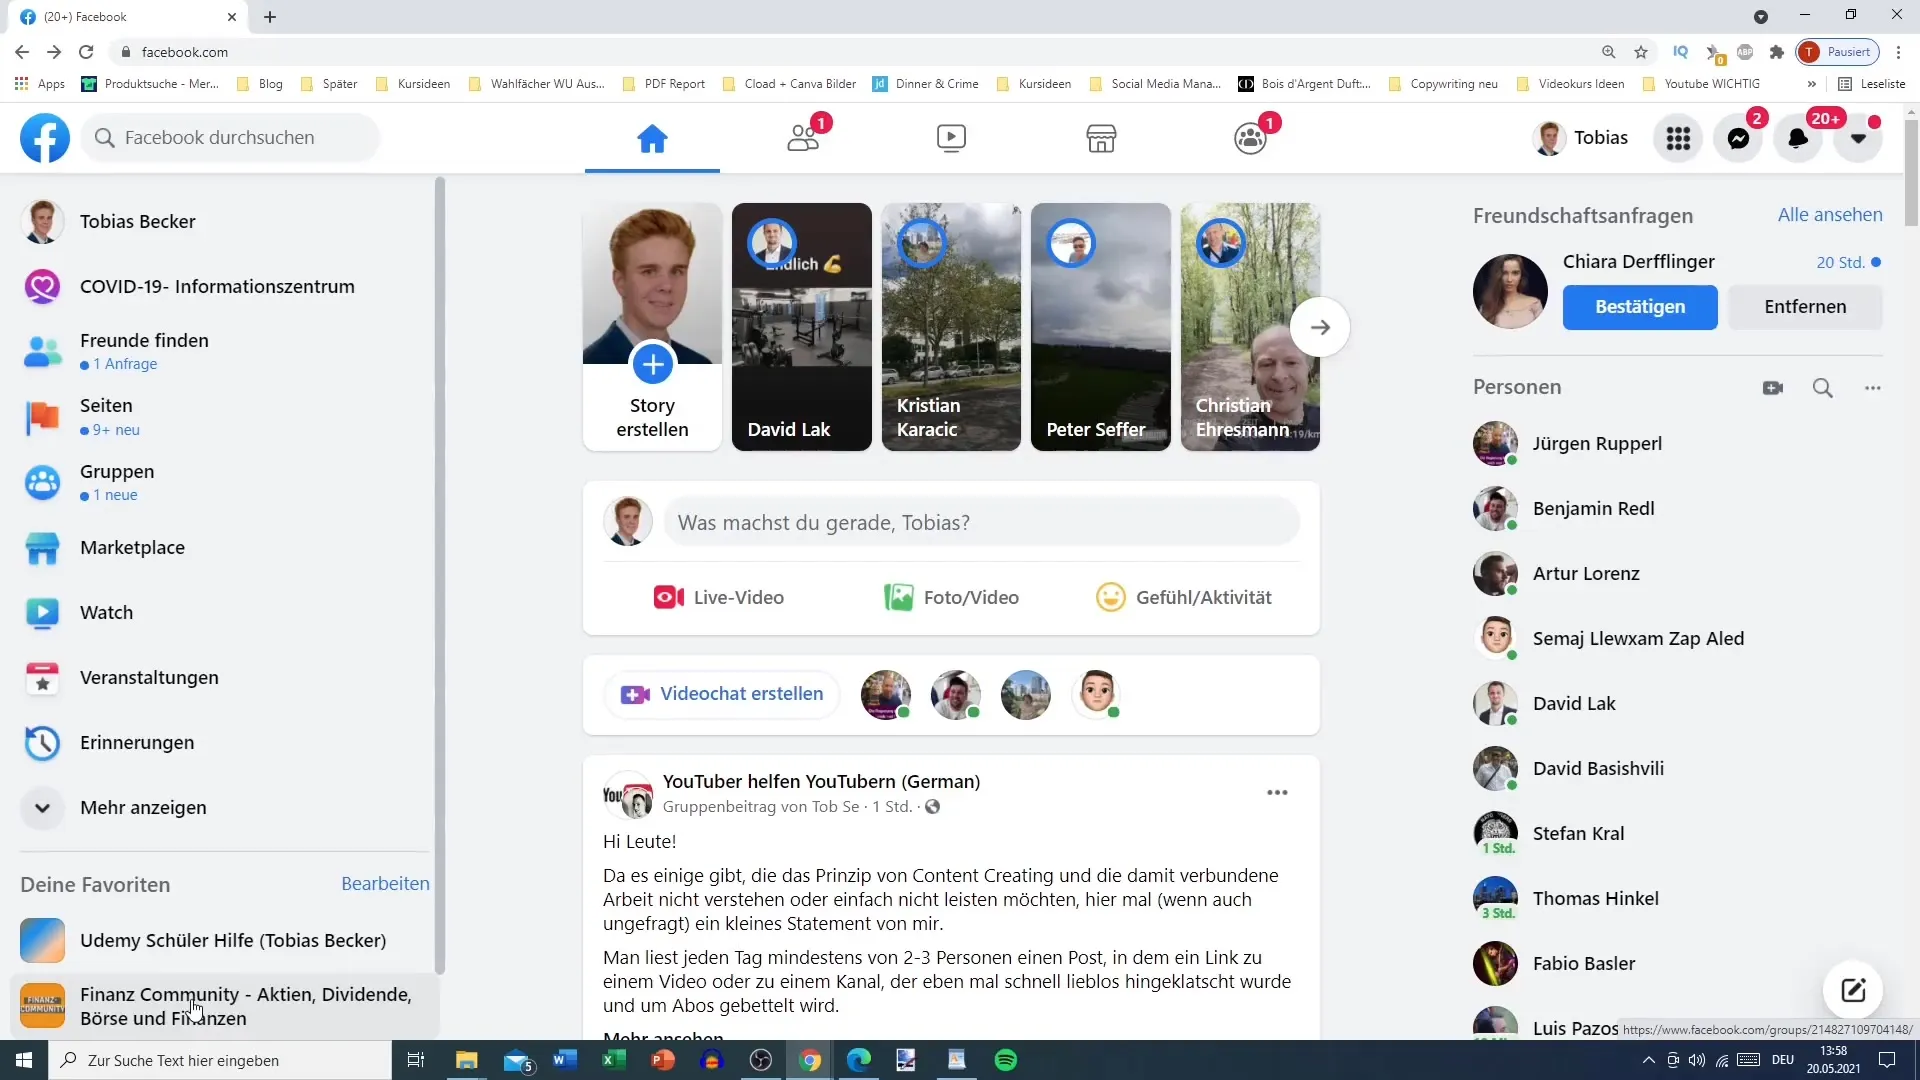Click Alle ansehen friend requests link
Viewport: 1920px width, 1080px height.
(x=1830, y=215)
